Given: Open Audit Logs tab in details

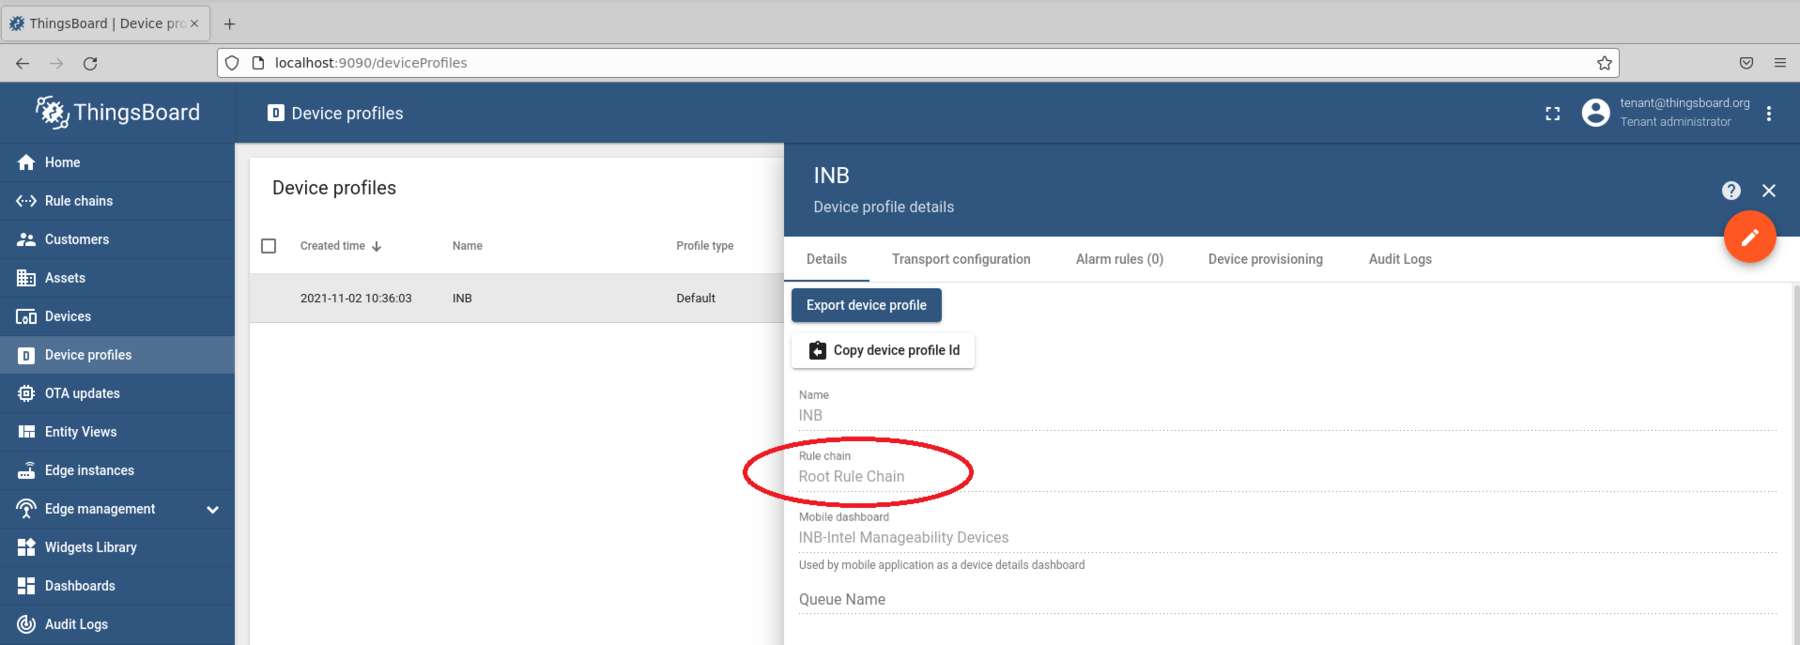Looking at the screenshot, I should click(1400, 259).
